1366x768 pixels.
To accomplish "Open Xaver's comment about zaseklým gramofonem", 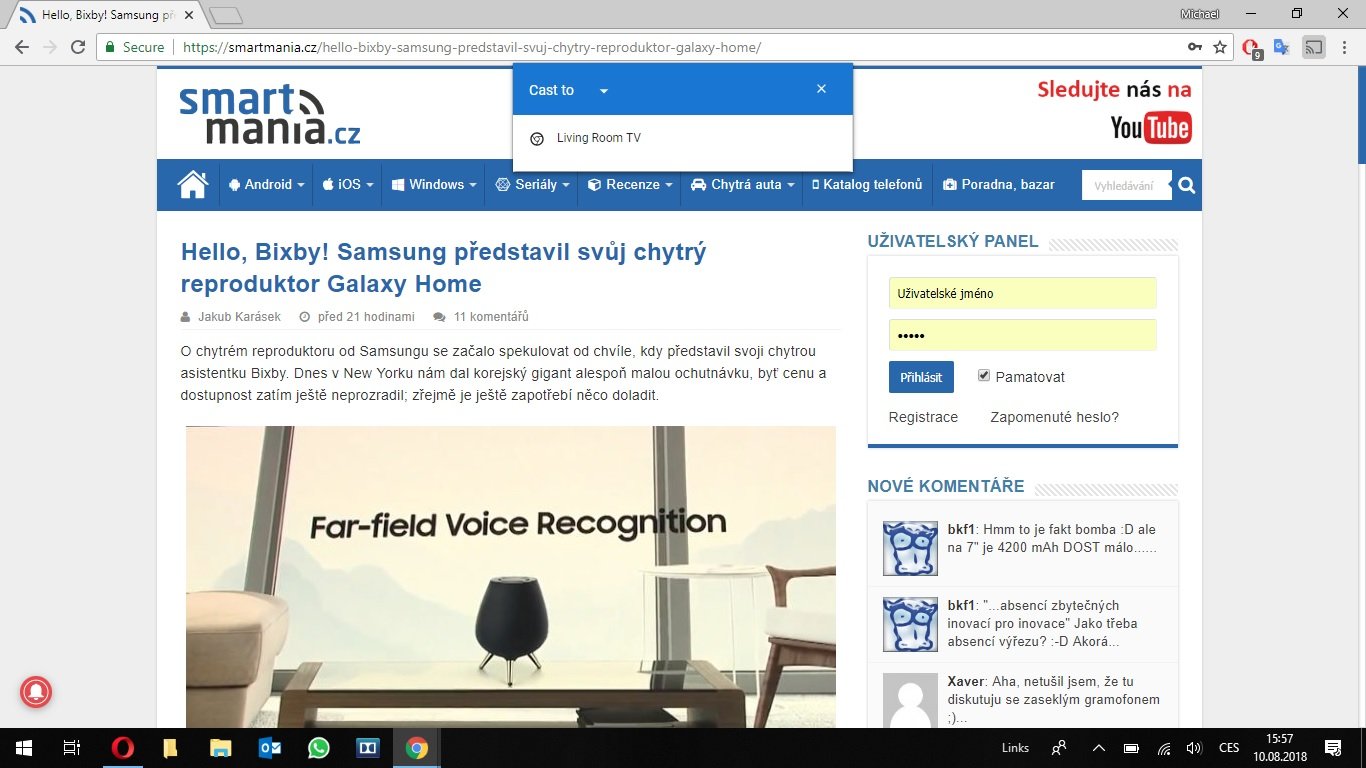I will coord(1054,700).
